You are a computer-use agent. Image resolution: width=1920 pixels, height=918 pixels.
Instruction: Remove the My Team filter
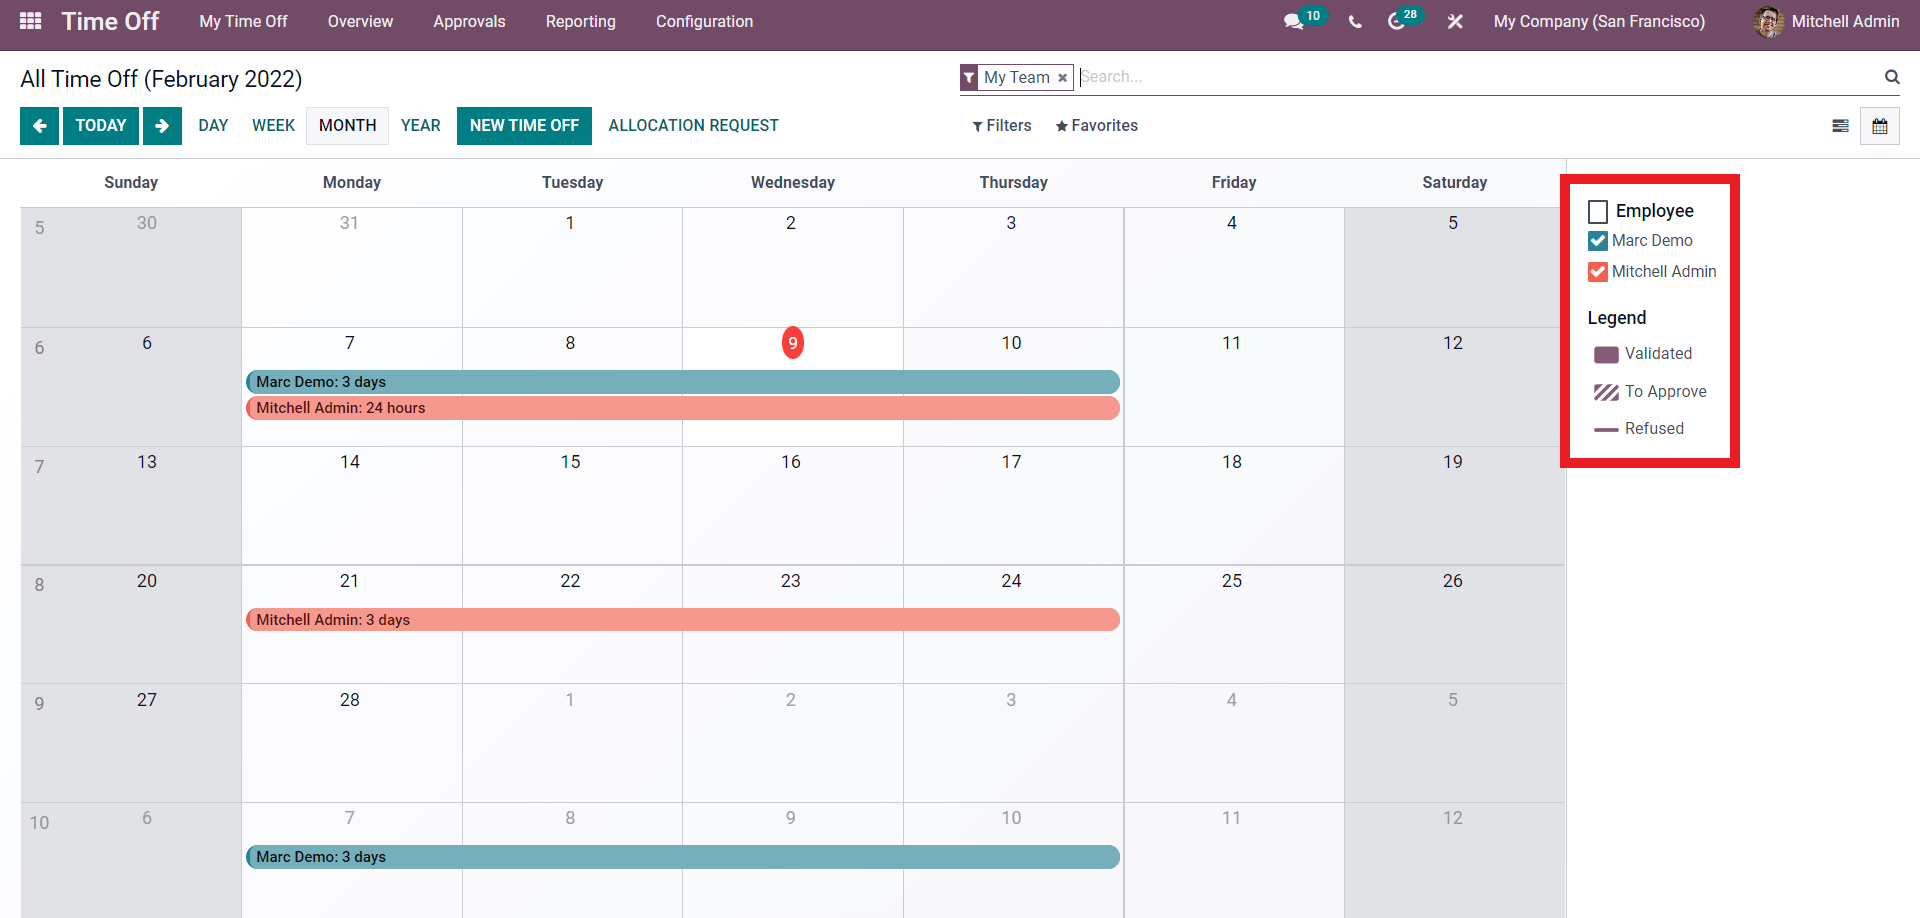point(1062,78)
